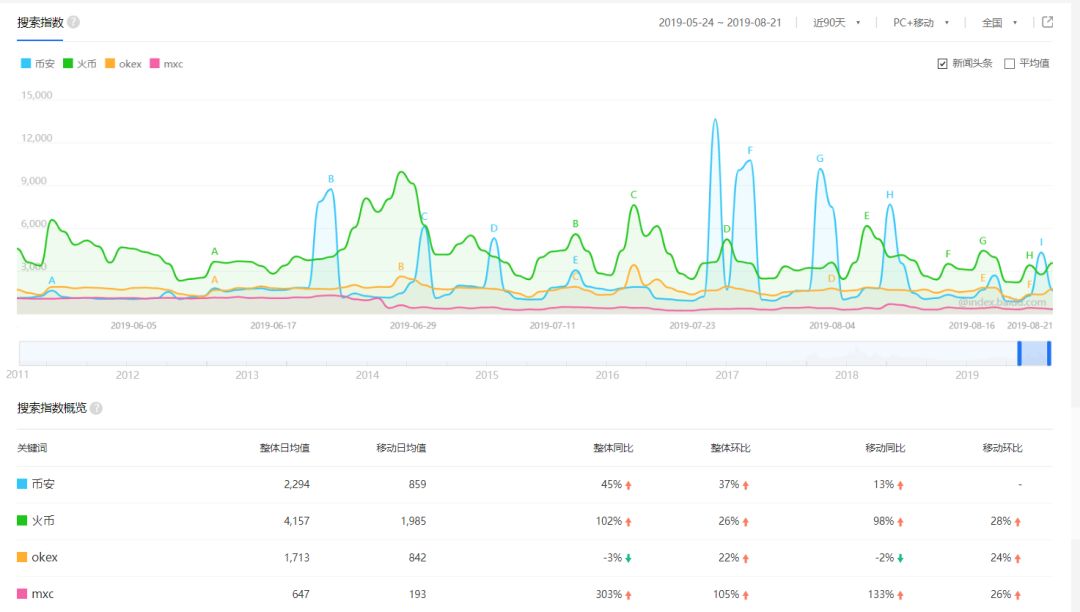Open the 近90天 time range dropdown
The width and height of the screenshot is (1080, 612).
click(836, 23)
